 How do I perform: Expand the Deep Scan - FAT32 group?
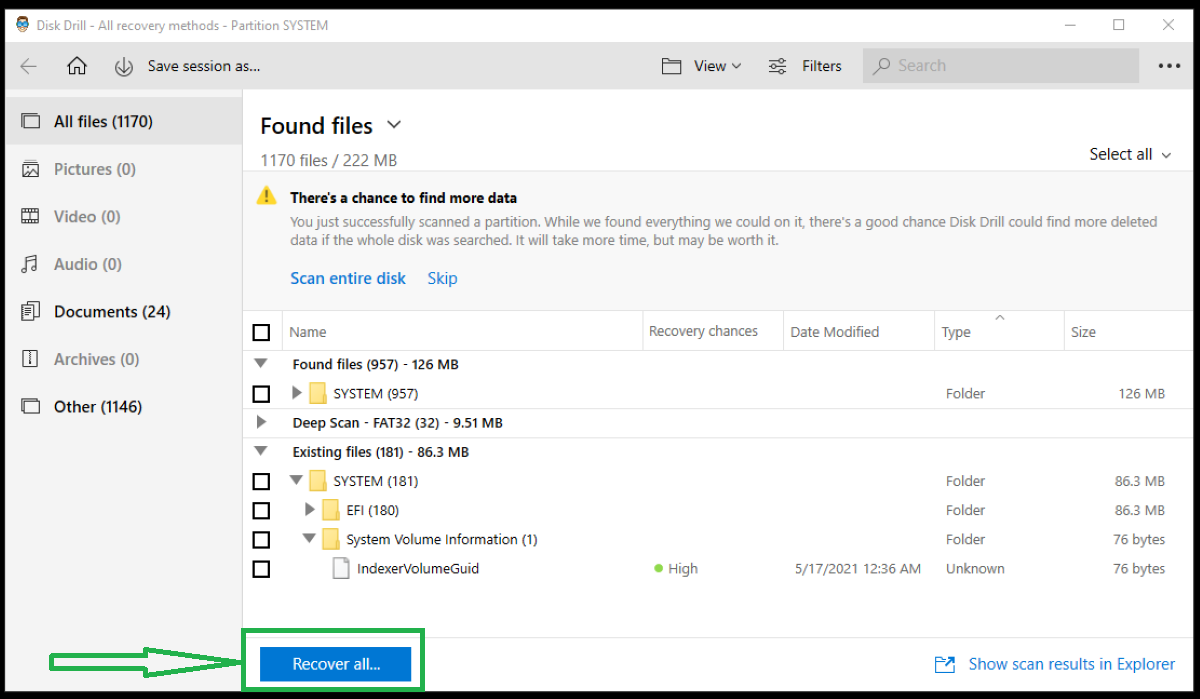(261, 422)
